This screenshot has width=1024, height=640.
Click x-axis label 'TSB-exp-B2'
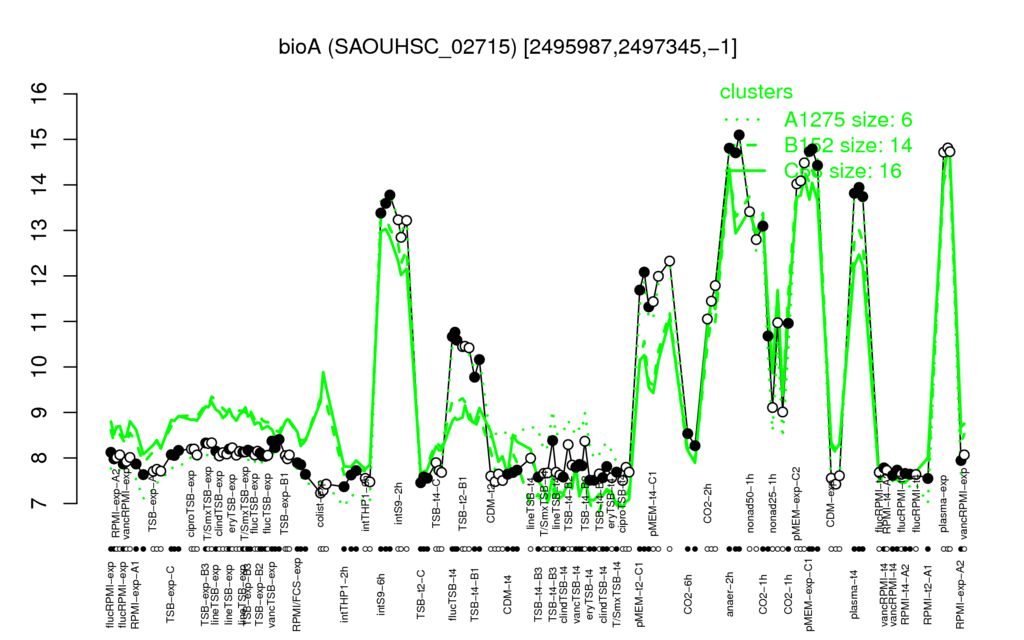click(259, 593)
